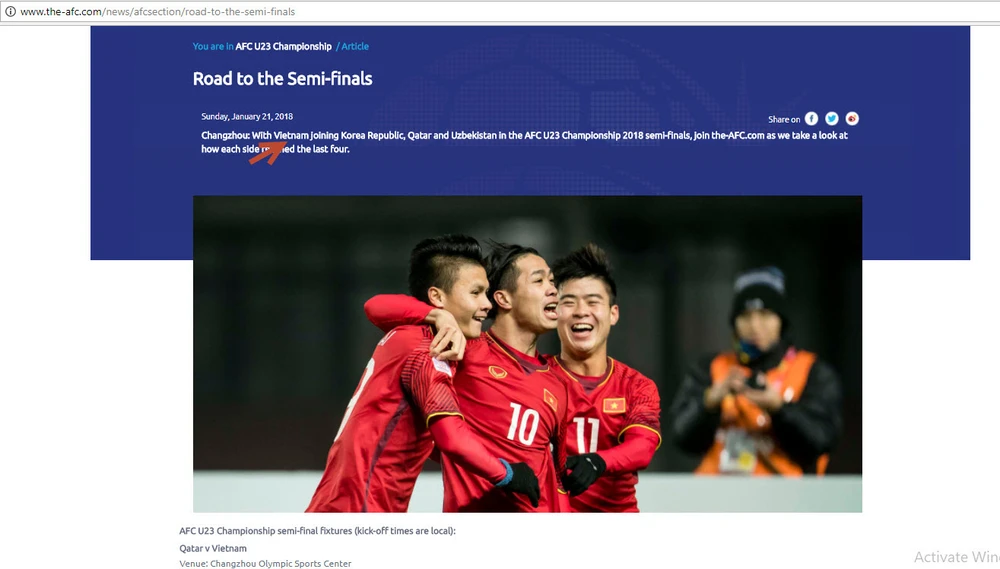Click the Activate Windows watermark text
Screen dimensions: 1000x569
click(x=957, y=557)
